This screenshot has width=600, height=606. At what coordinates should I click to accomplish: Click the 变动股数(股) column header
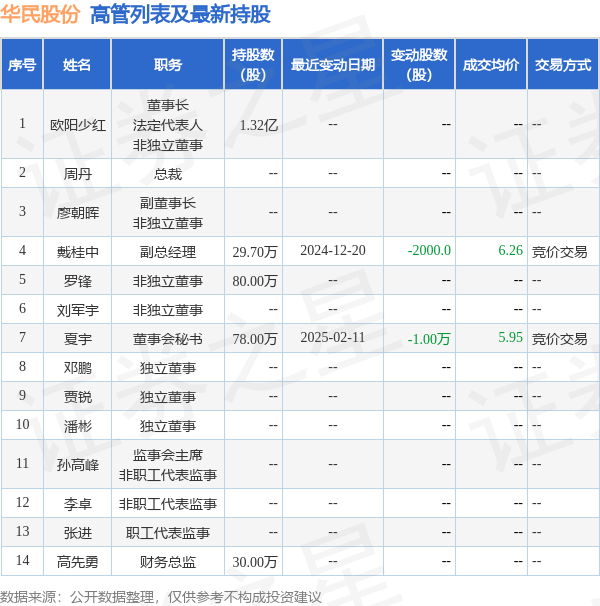(x=419, y=65)
